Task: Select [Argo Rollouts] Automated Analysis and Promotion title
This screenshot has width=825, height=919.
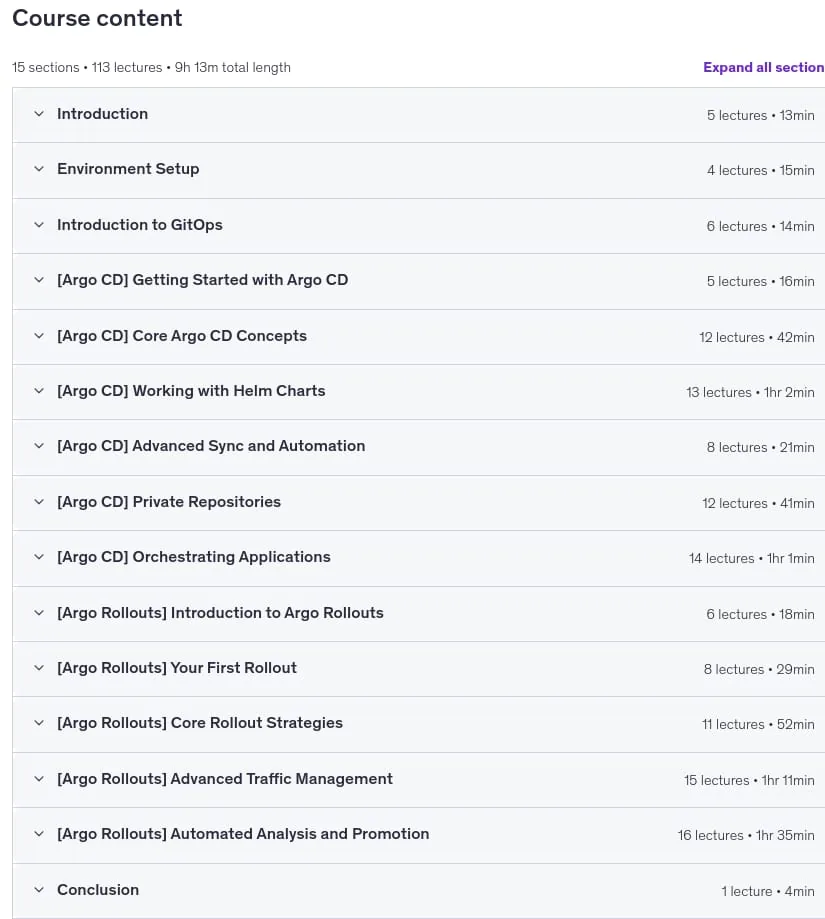Action: click(x=243, y=833)
